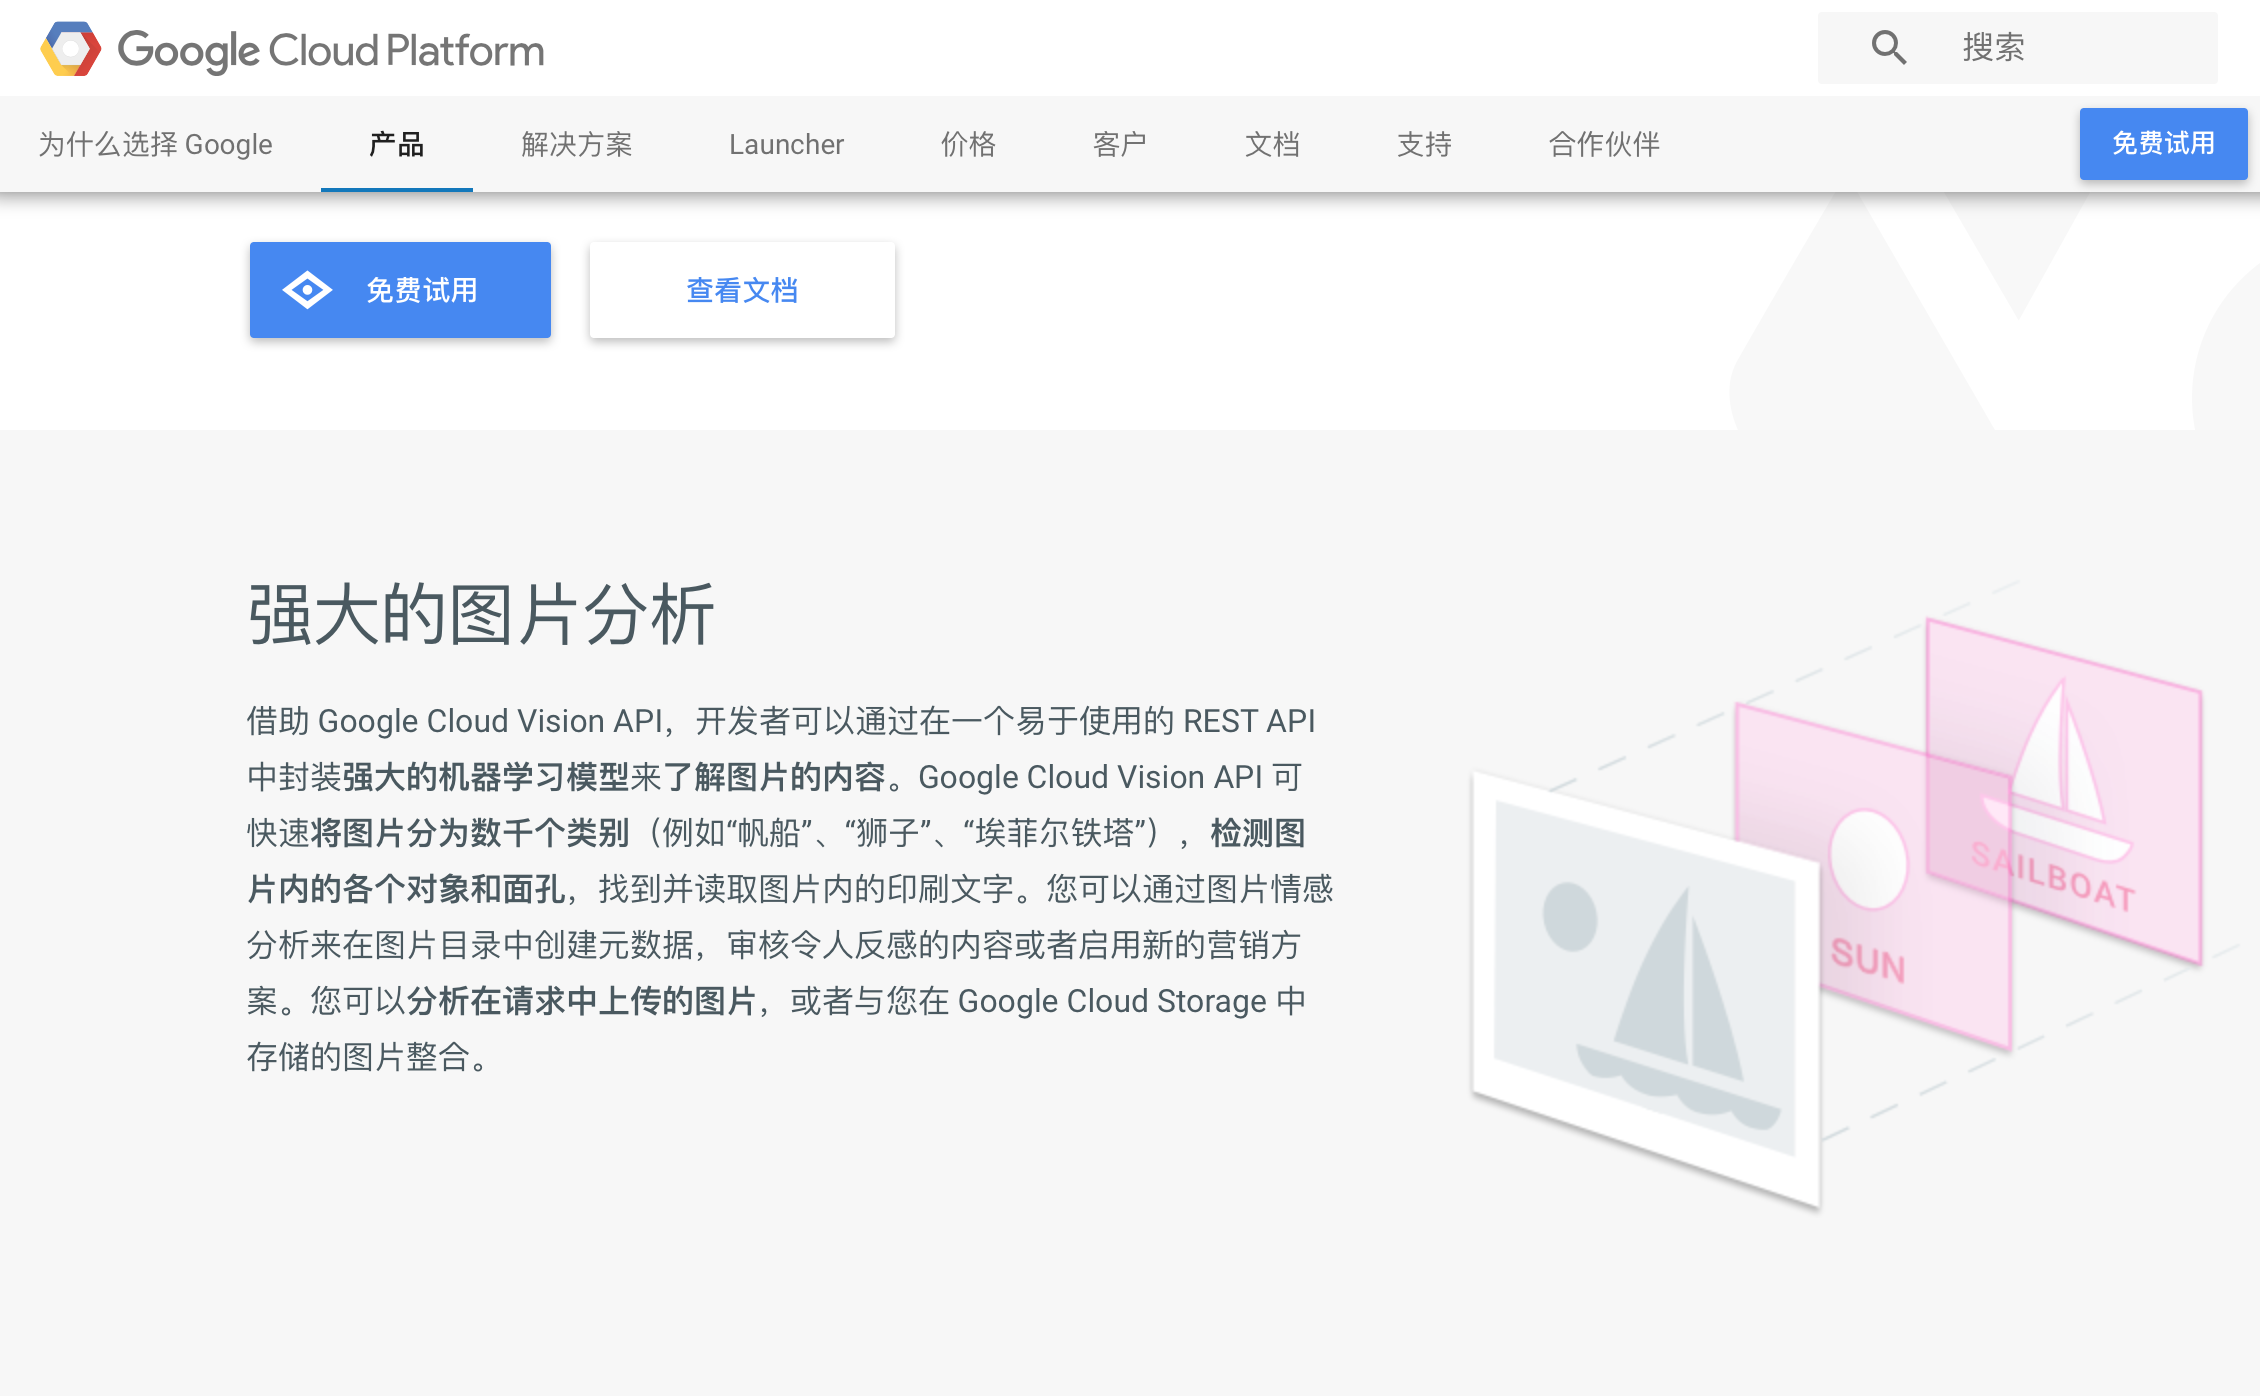Click the search magnifier icon
Screen dimensions: 2260x1396
click(x=1889, y=47)
